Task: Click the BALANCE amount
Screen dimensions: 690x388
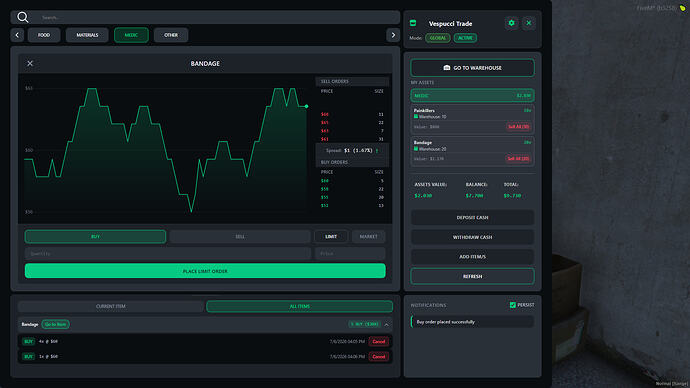Action: pyautogui.click(x=474, y=196)
